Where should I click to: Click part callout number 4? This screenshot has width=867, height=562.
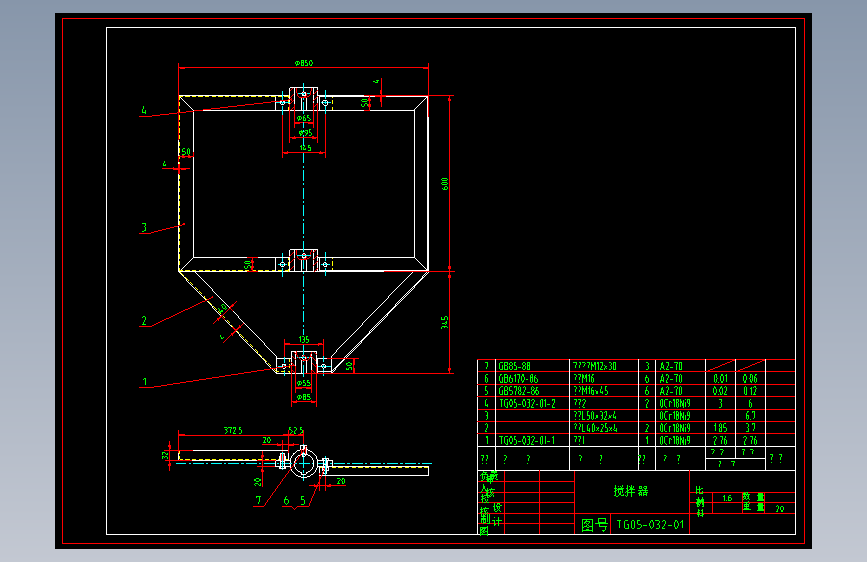[144, 110]
